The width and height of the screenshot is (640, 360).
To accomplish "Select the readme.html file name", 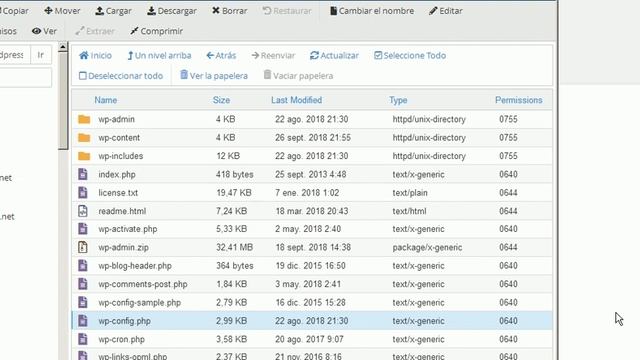I will (x=122, y=211).
